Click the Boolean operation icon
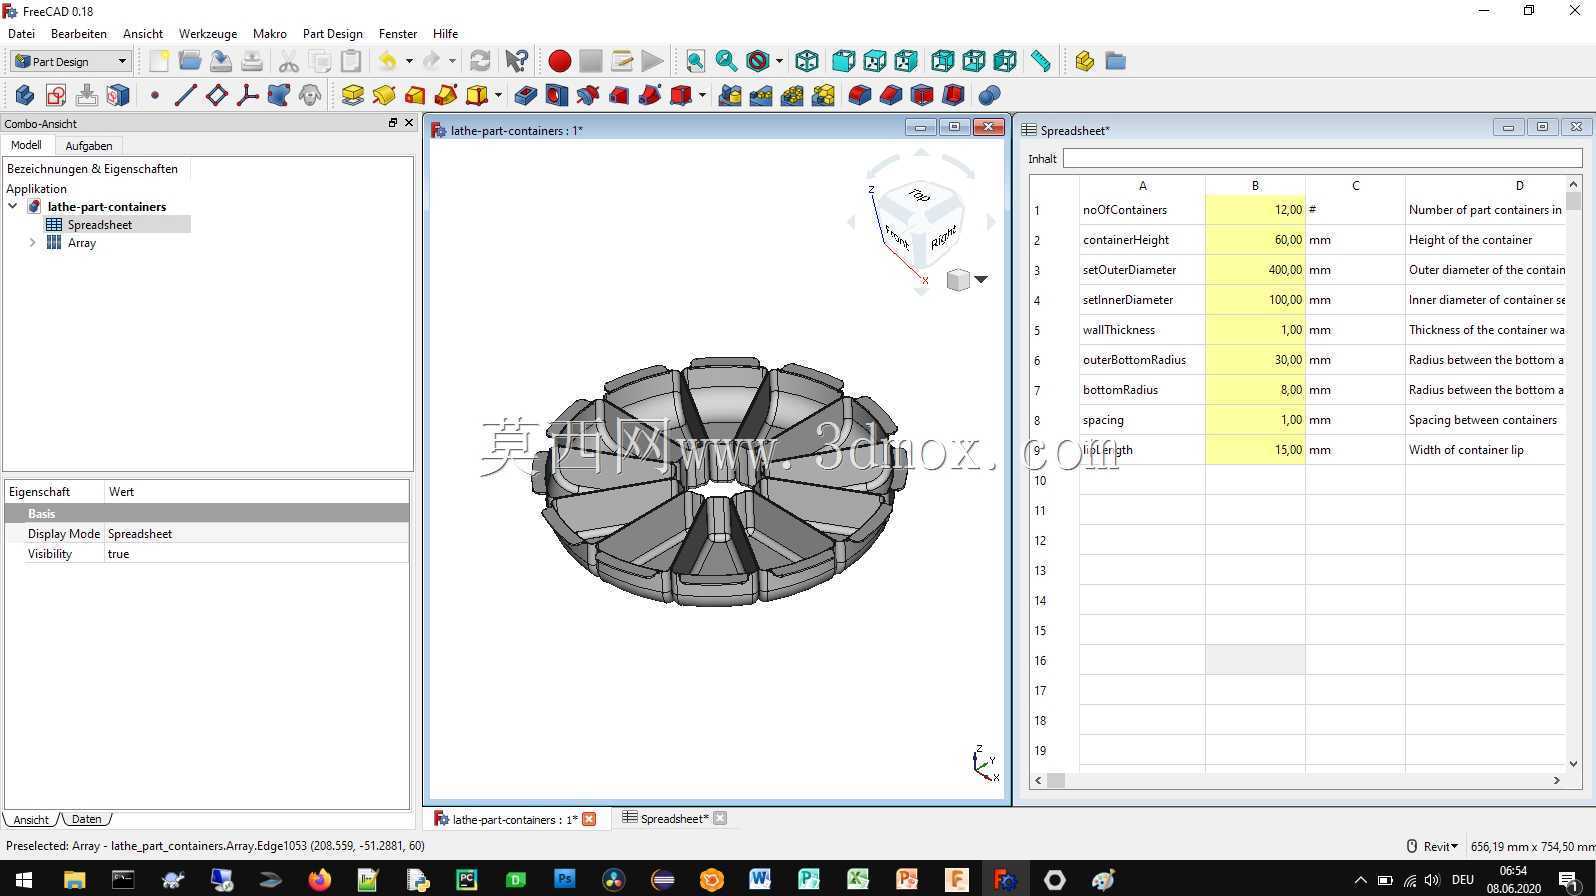Image resolution: width=1596 pixels, height=896 pixels. tap(989, 95)
